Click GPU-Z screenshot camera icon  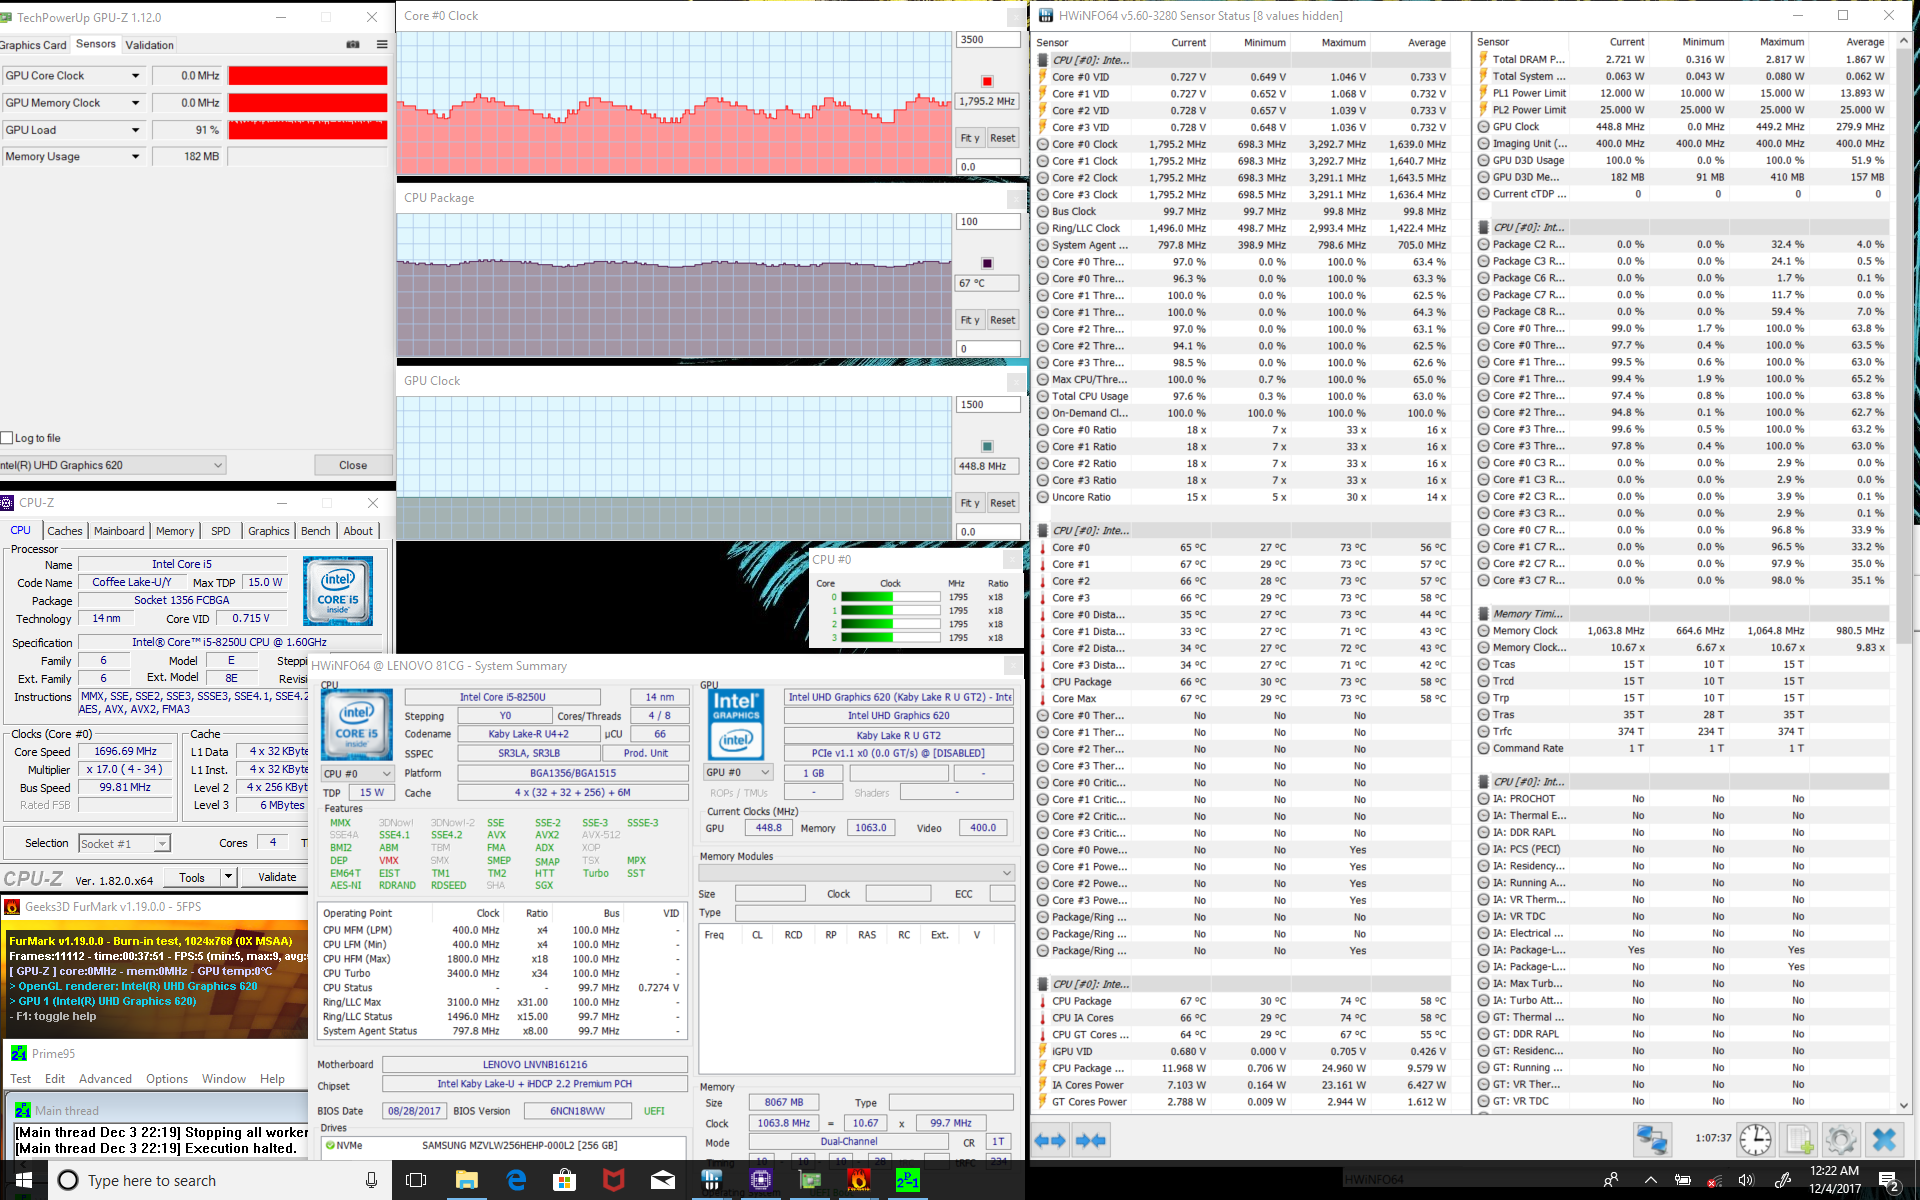click(x=353, y=44)
